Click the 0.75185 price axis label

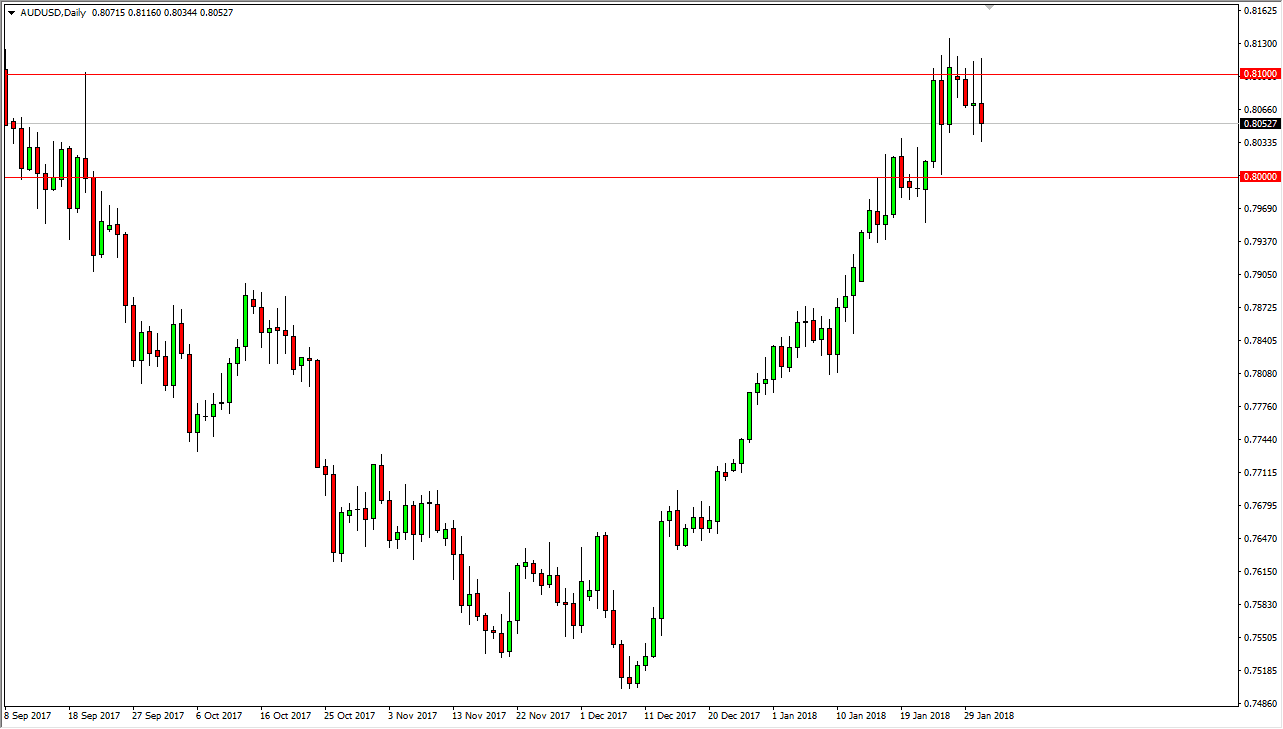point(1259,671)
